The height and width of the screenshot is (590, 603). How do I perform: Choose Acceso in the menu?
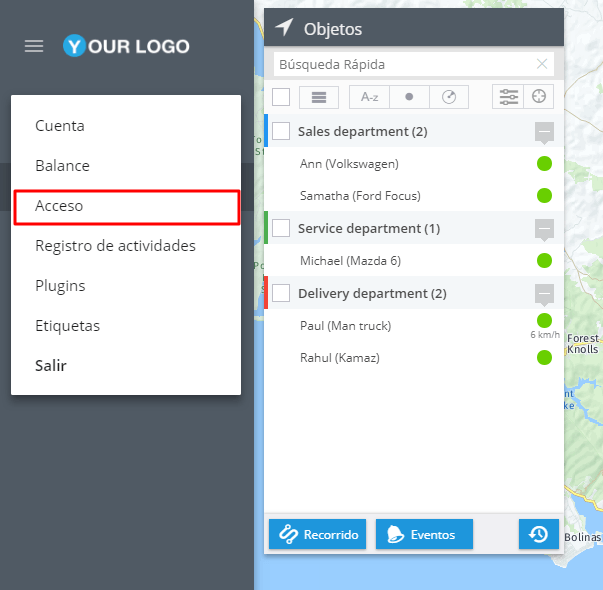(126, 207)
